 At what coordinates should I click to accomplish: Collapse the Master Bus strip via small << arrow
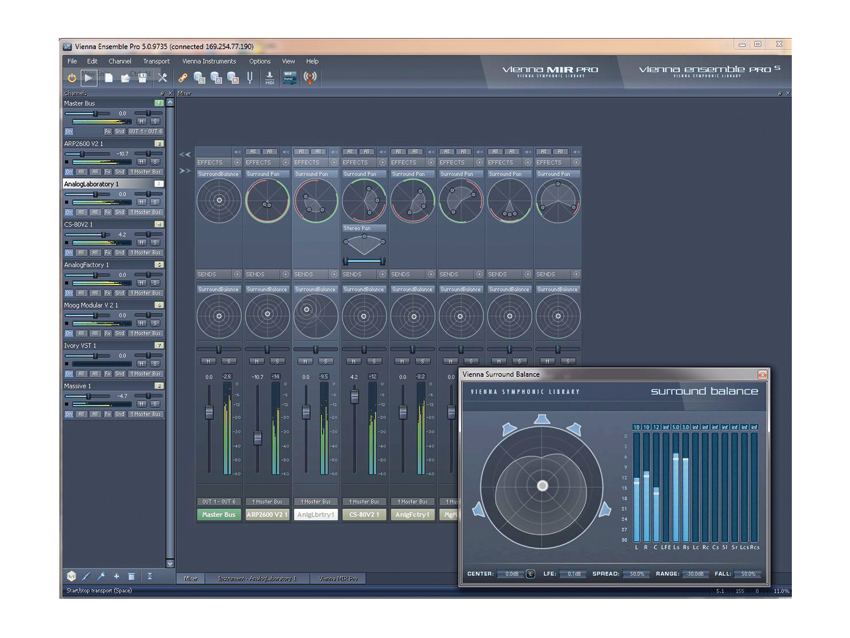pyautogui.click(x=237, y=152)
